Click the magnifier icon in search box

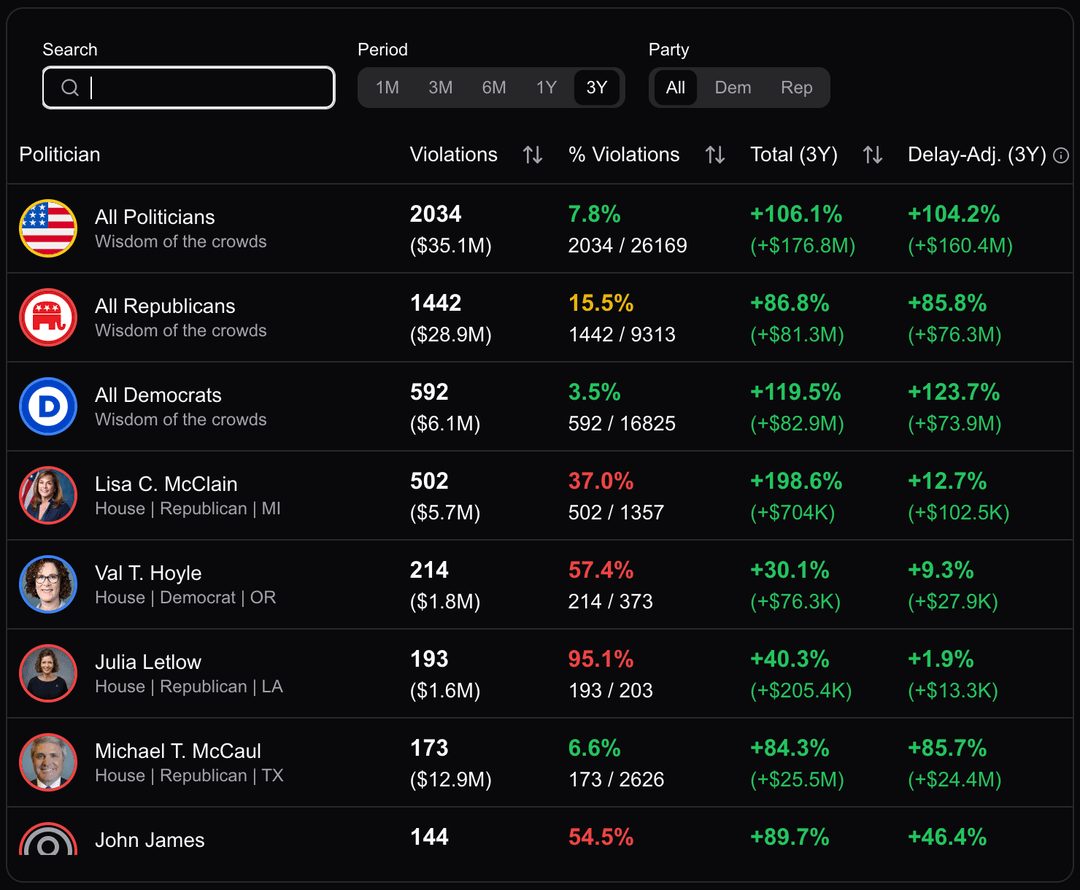point(70,88)
